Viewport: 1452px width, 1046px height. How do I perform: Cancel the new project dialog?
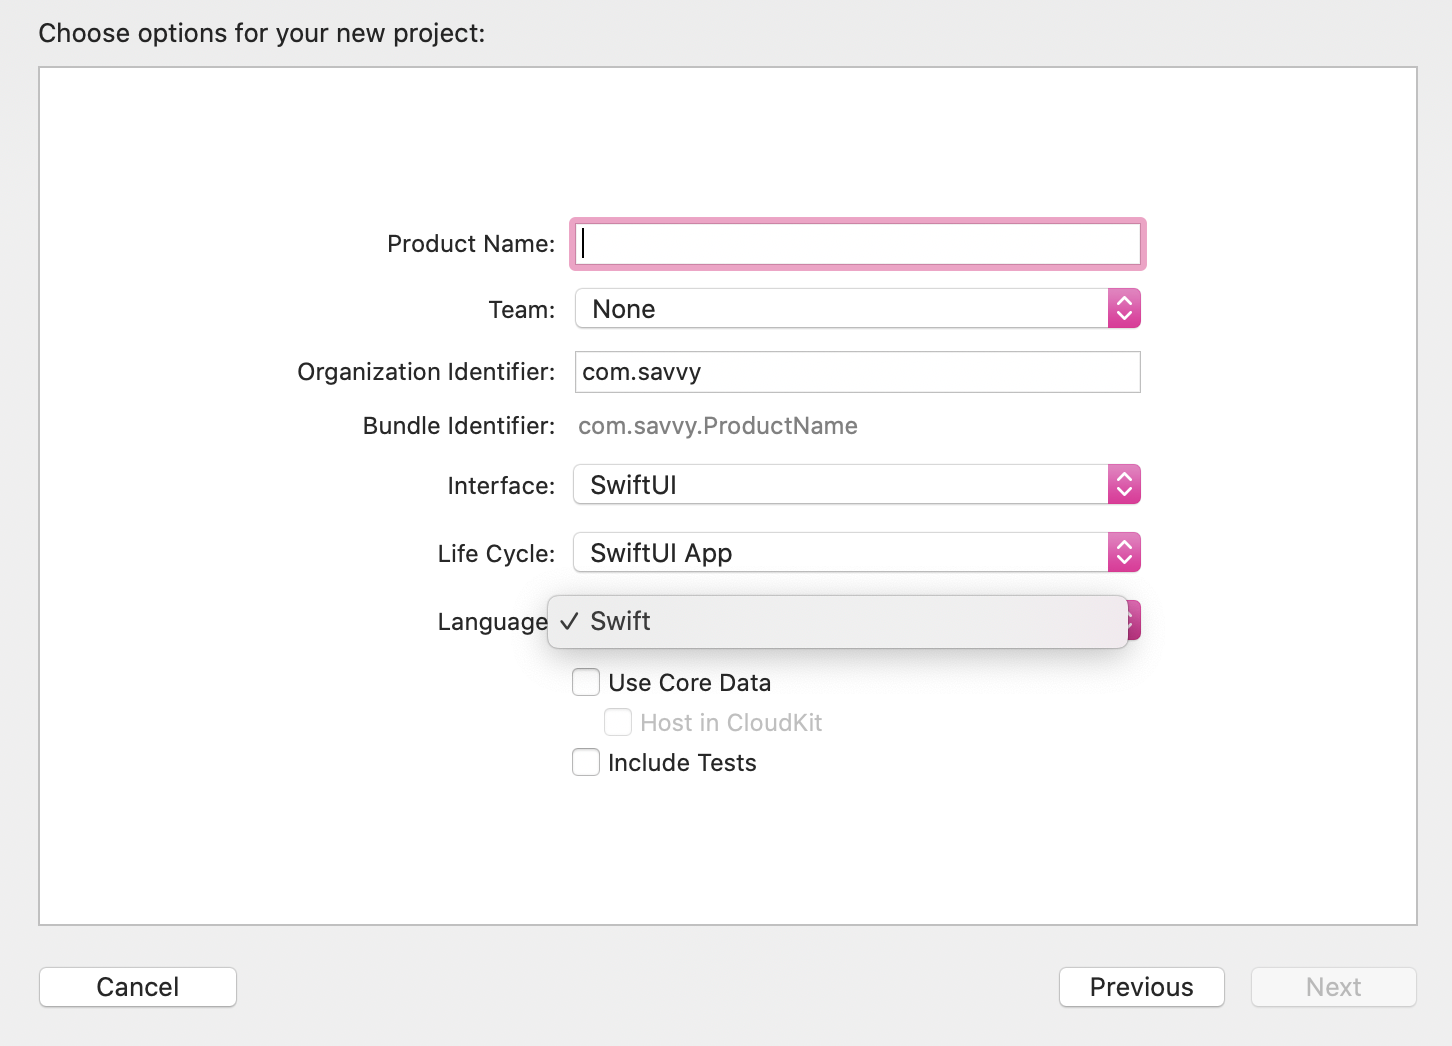pos(138,987)
